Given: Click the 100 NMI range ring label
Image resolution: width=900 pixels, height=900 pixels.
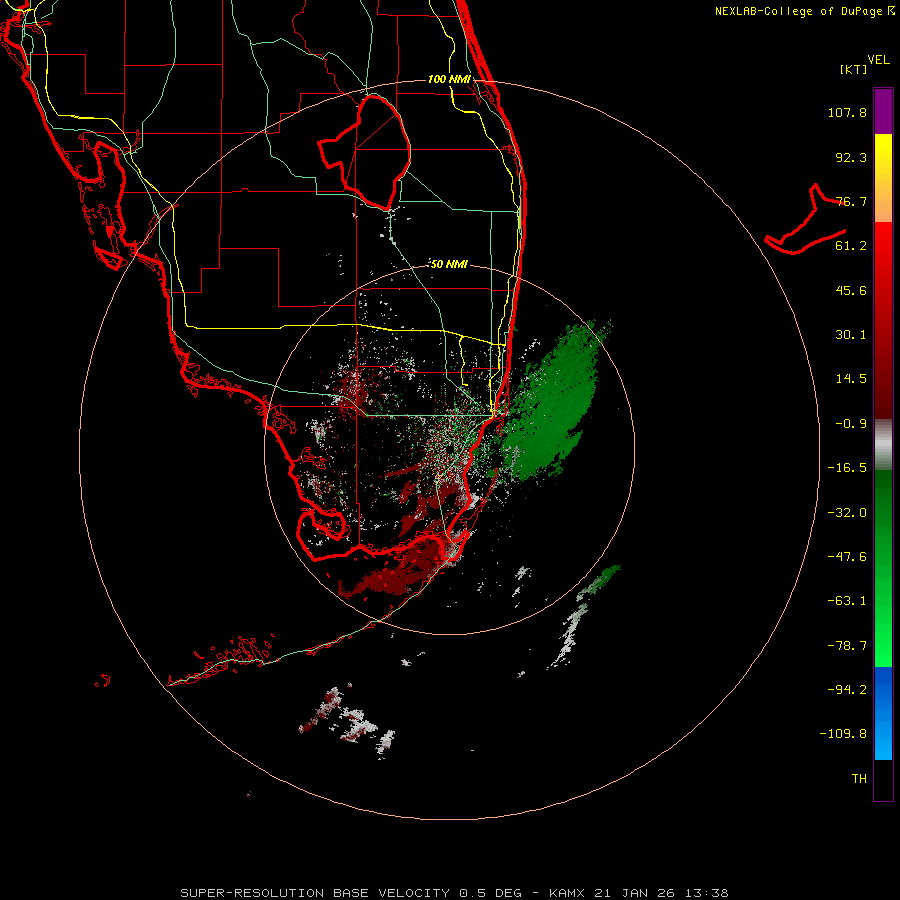Looking at the screenshot, I should pyautogui.click(x=449, y=79).
